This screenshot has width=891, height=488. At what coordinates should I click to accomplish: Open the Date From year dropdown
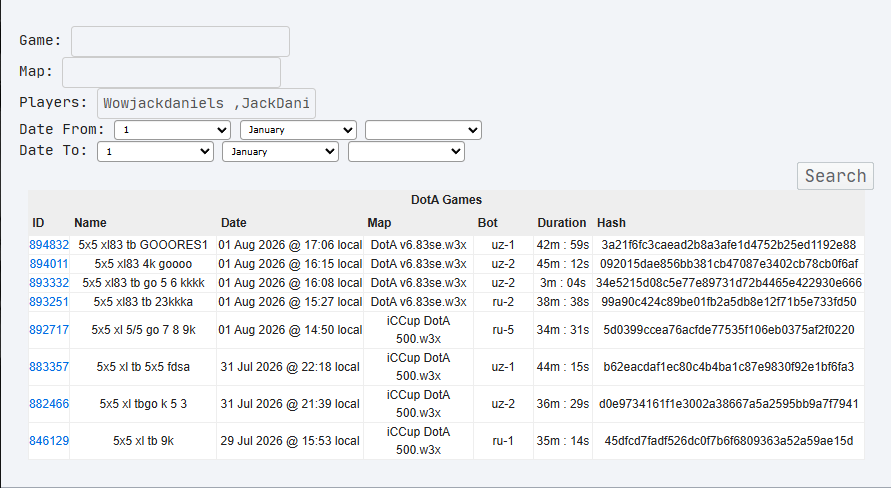point(423,130)
